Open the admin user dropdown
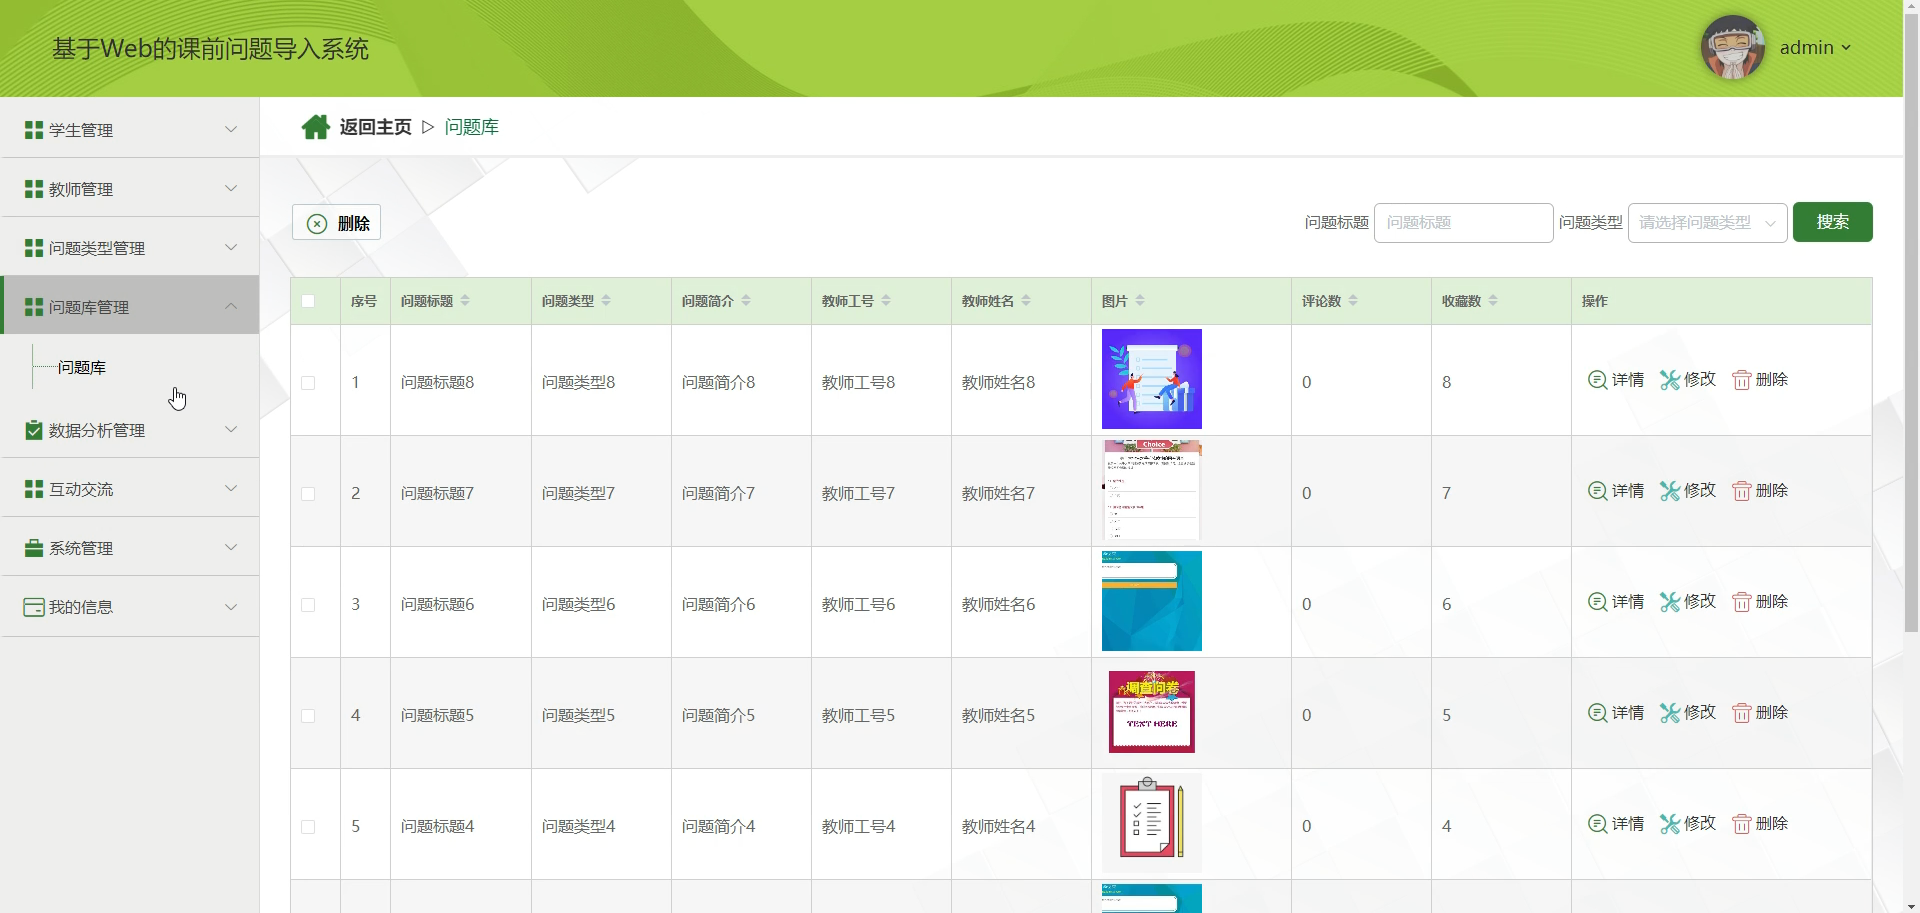 pos(1815,47)
